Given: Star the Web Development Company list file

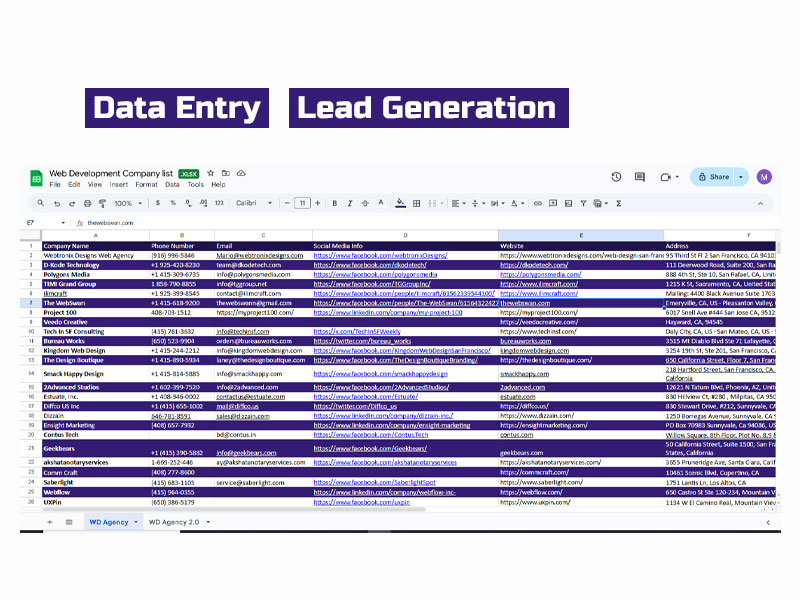Looking at the screenshot, I should 211,173.
